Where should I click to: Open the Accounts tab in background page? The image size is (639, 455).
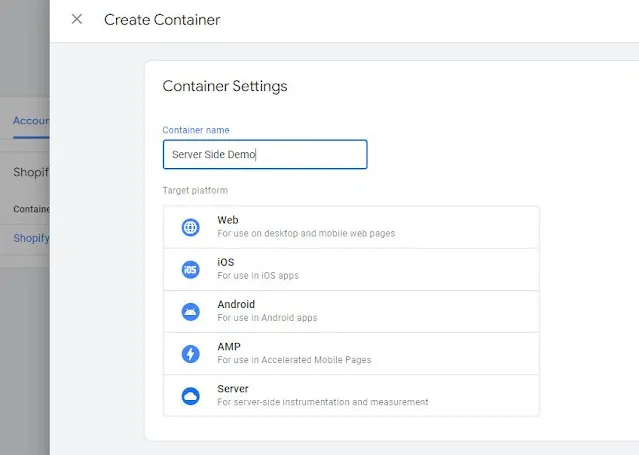31,121
